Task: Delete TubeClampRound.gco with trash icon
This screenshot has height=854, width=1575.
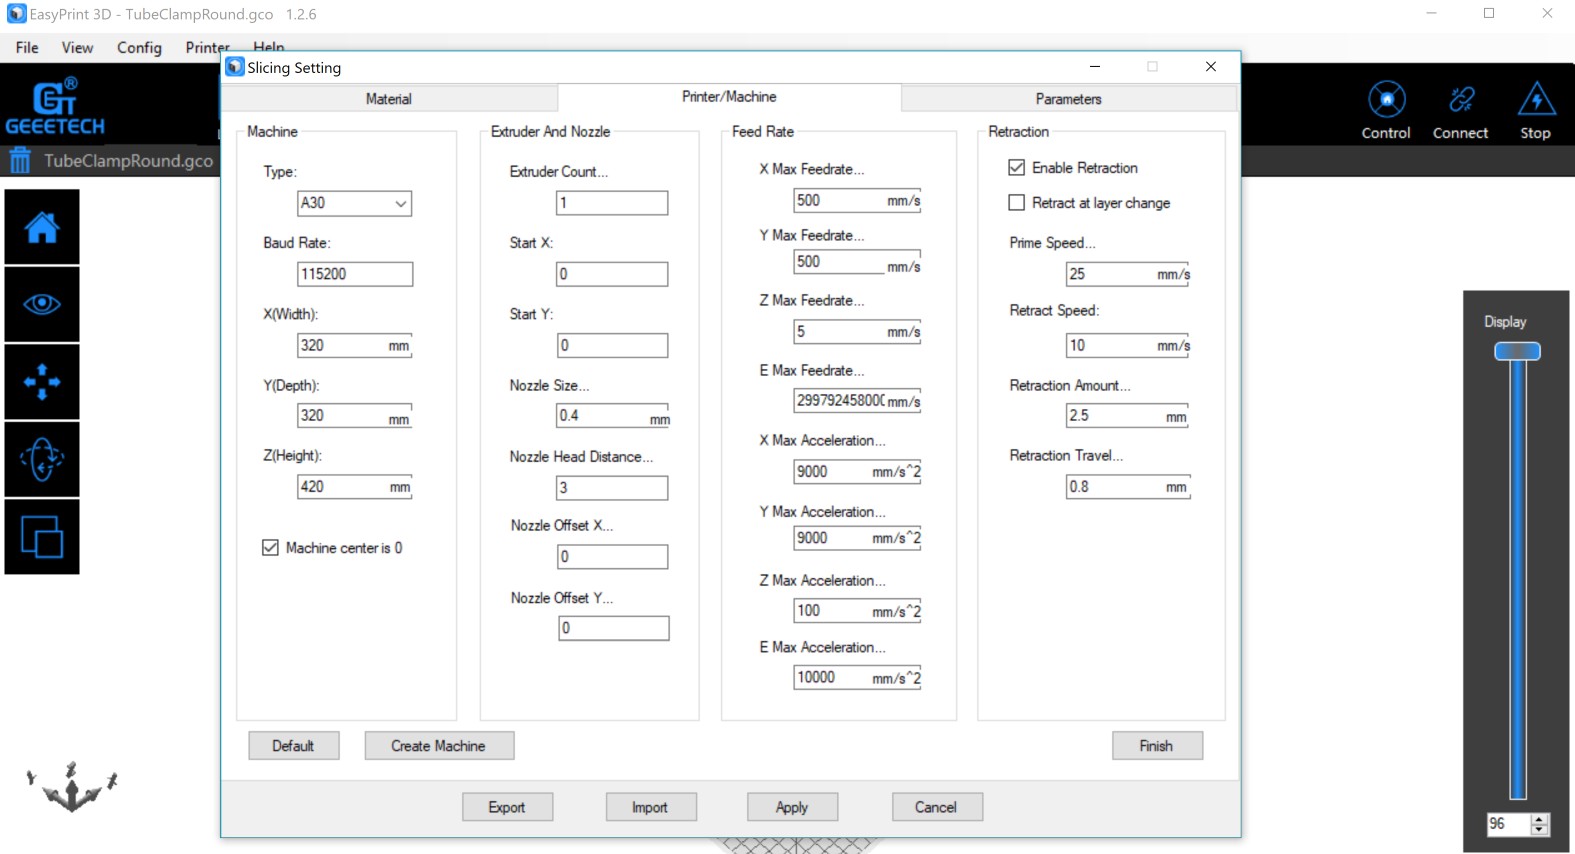Action: [x=20, y=161]
